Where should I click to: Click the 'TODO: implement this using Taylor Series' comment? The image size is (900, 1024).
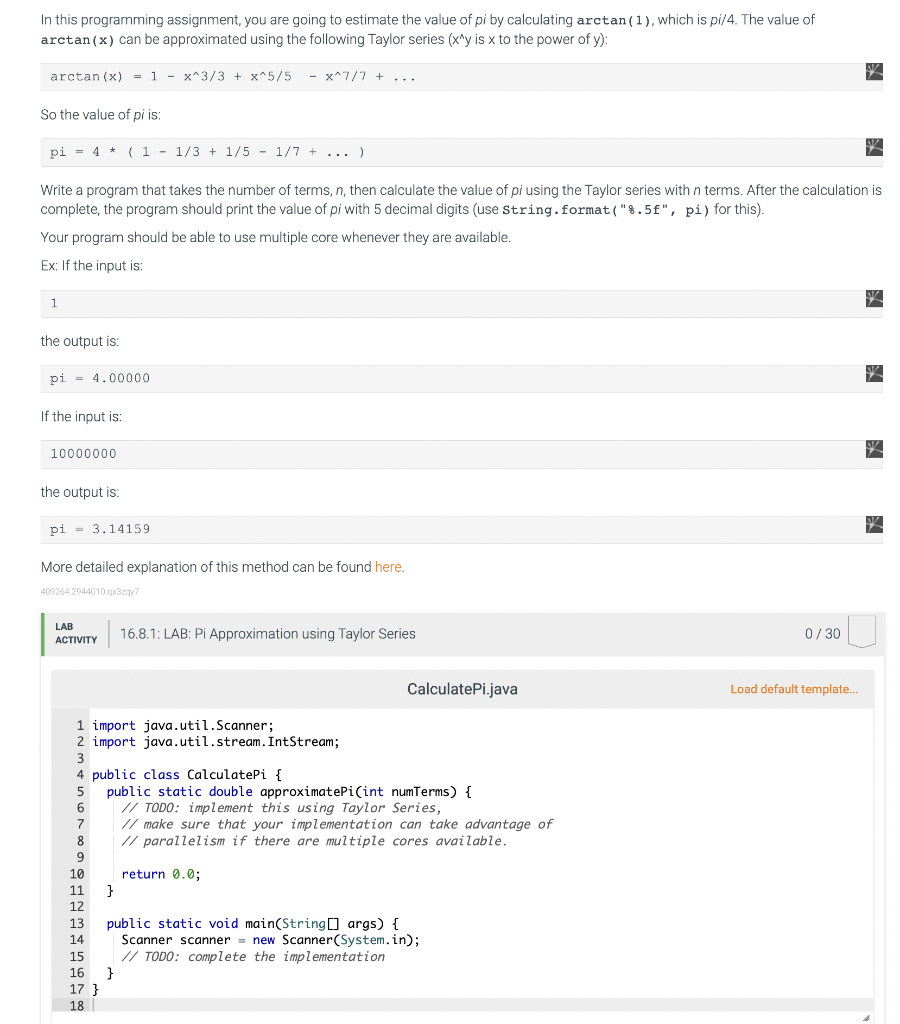[x=281, y=808]
